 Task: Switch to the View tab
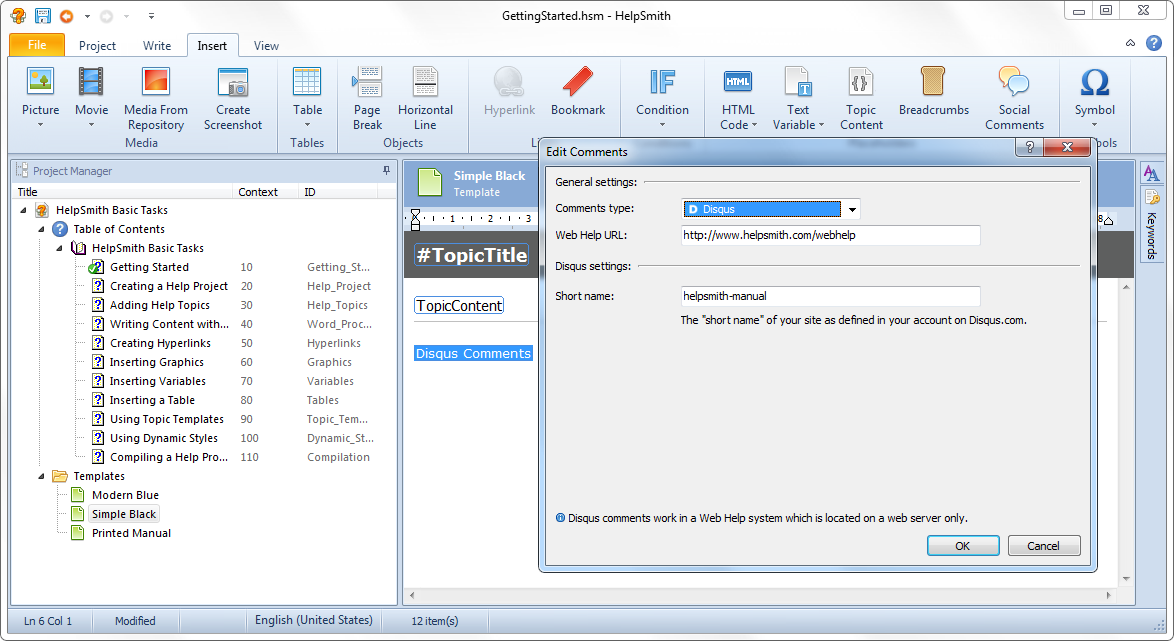[x=266, y=46]
